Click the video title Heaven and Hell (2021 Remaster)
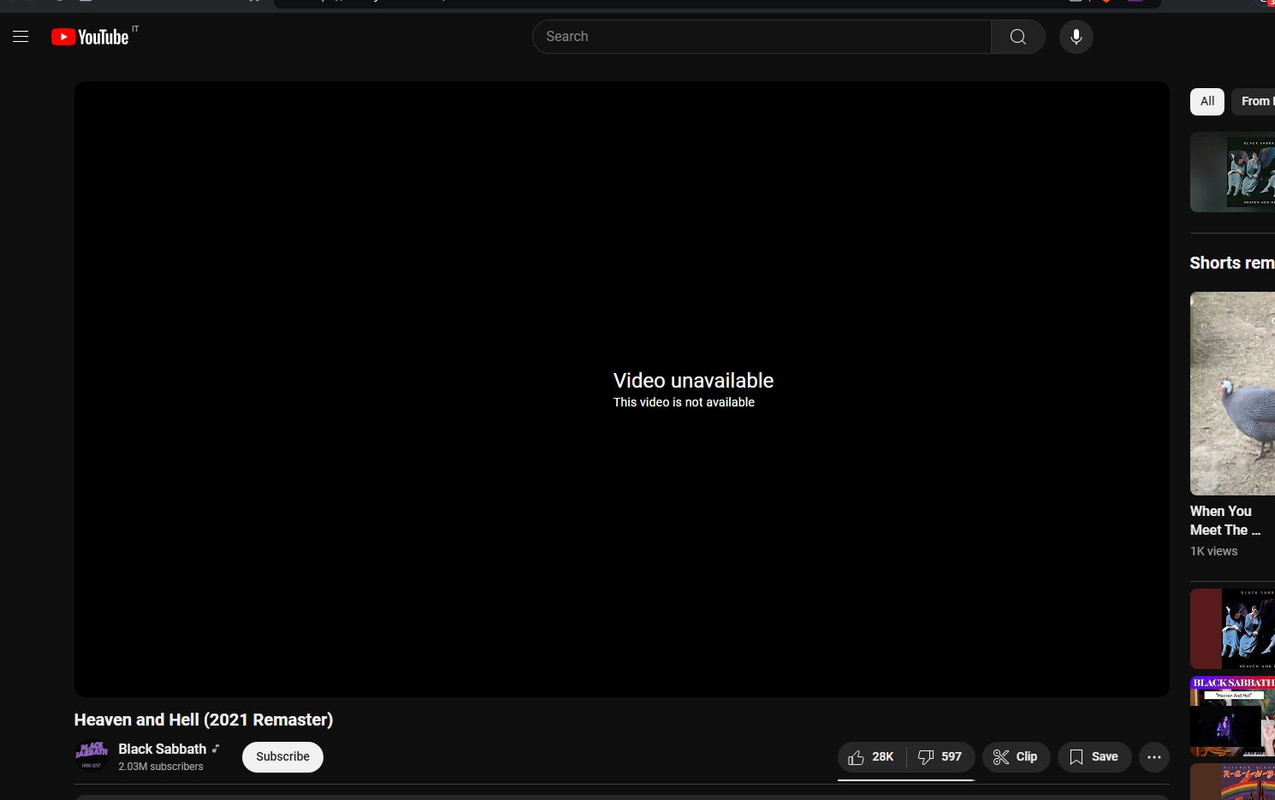The height and width of the screenshot is (800, 1275). pyautogui.click(x=203, y=720)
